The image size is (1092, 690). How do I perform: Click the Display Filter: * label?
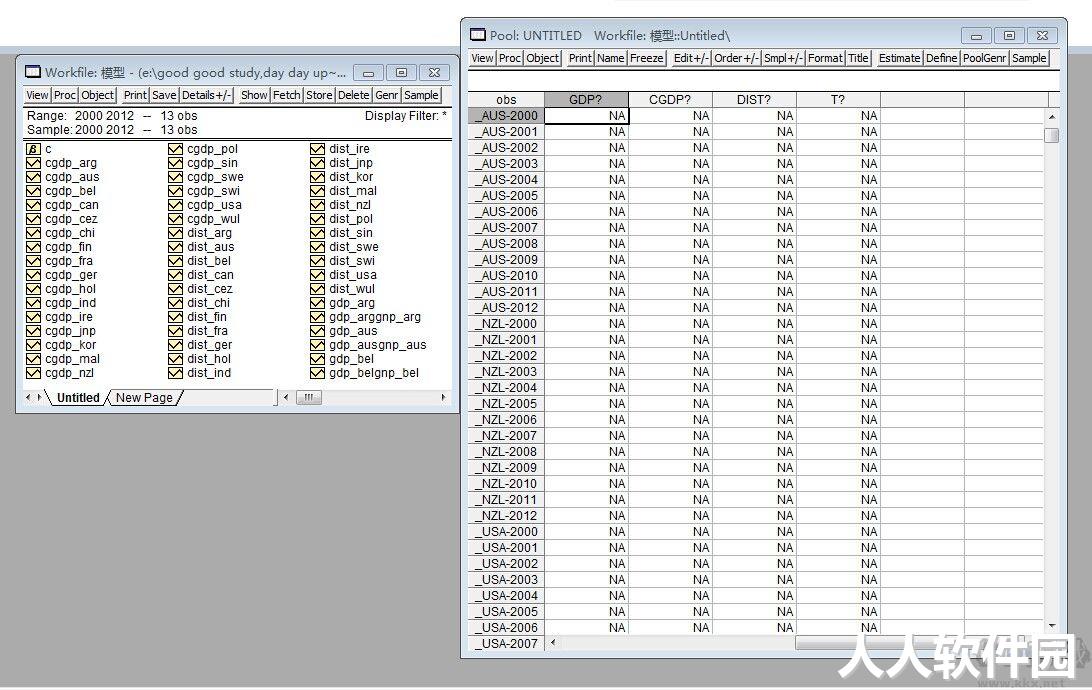coord(405,116)
